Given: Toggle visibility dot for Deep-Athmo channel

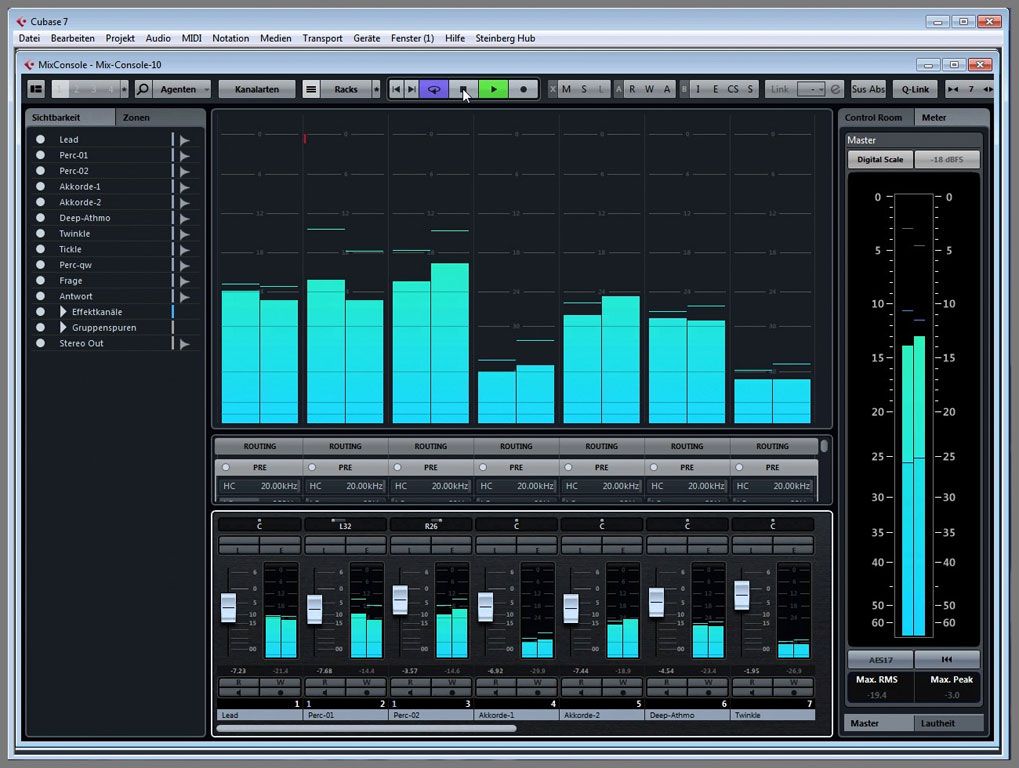Looking at the screenshot, I should click(40, 218).
